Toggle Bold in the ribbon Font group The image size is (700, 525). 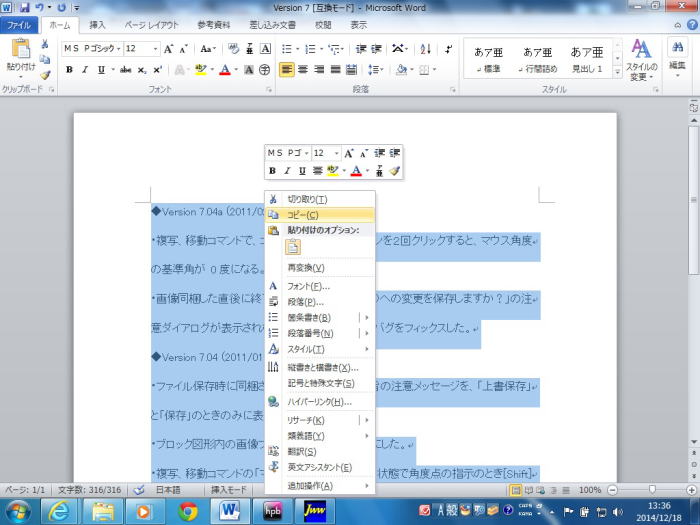pos(69,70)
